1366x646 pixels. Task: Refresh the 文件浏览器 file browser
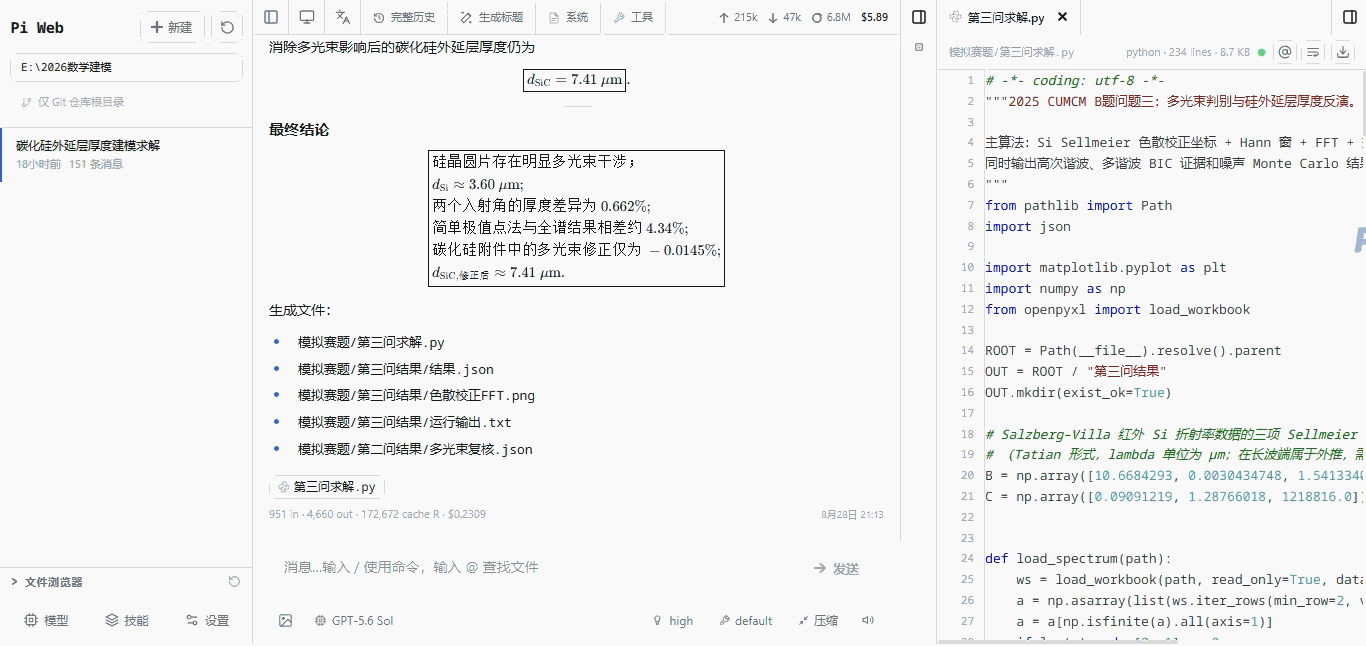point(234,582)
